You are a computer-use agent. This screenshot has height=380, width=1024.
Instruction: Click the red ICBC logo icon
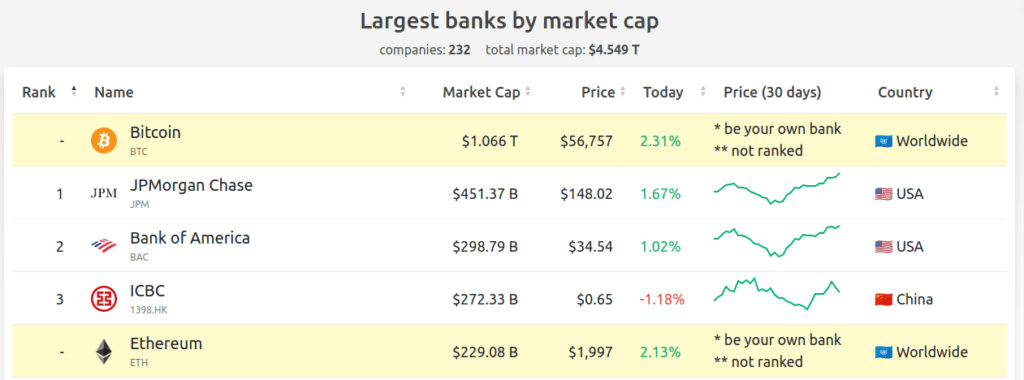point(104,299)
